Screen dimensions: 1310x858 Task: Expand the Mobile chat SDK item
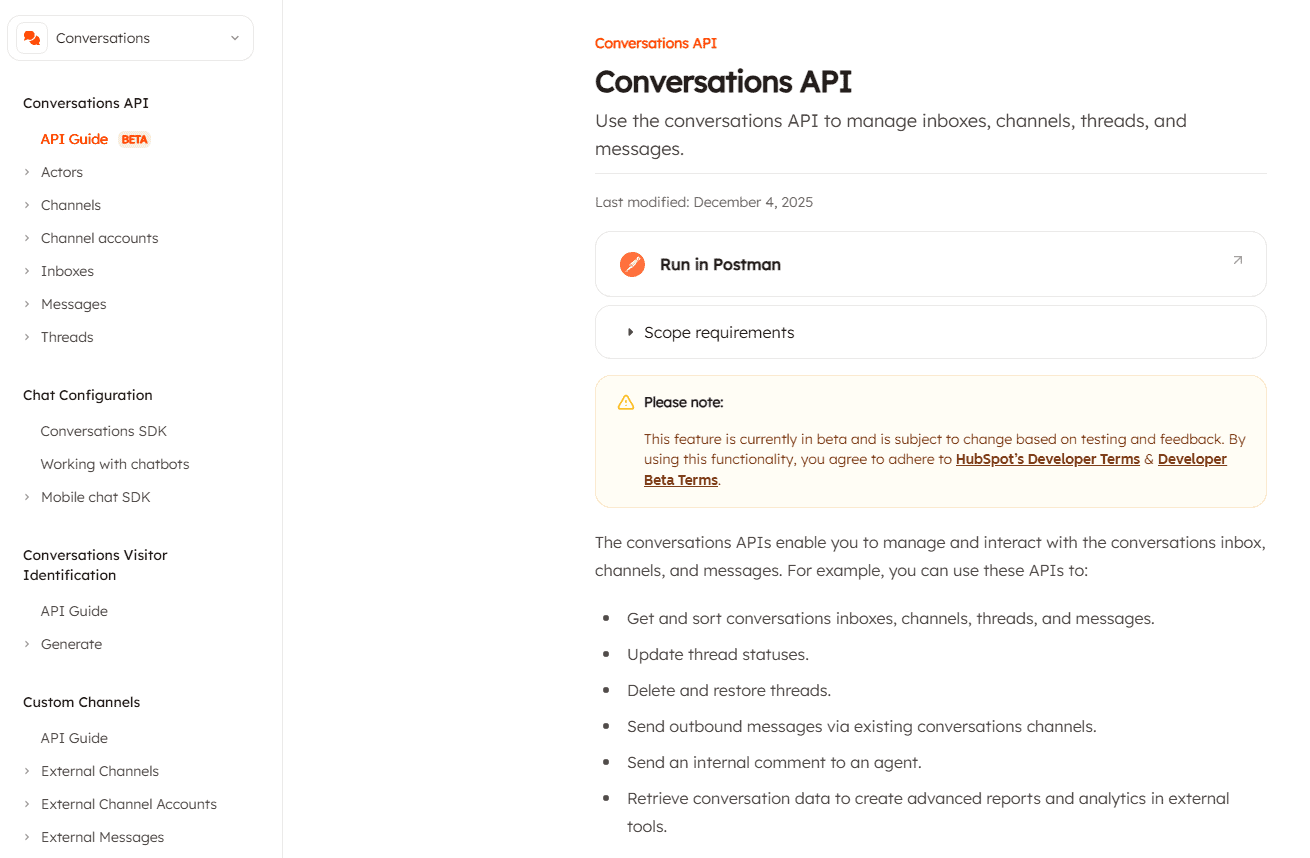95,497
